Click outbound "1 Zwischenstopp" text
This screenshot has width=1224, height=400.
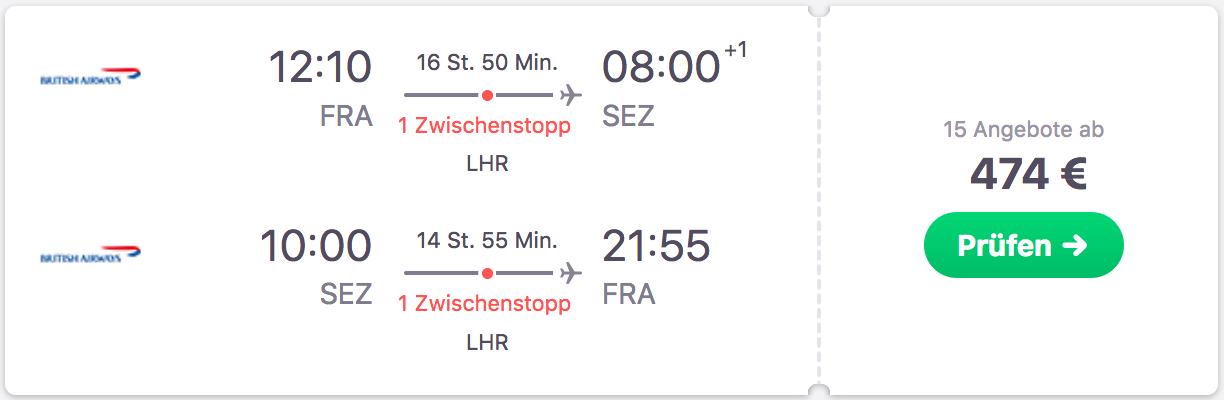484,126
